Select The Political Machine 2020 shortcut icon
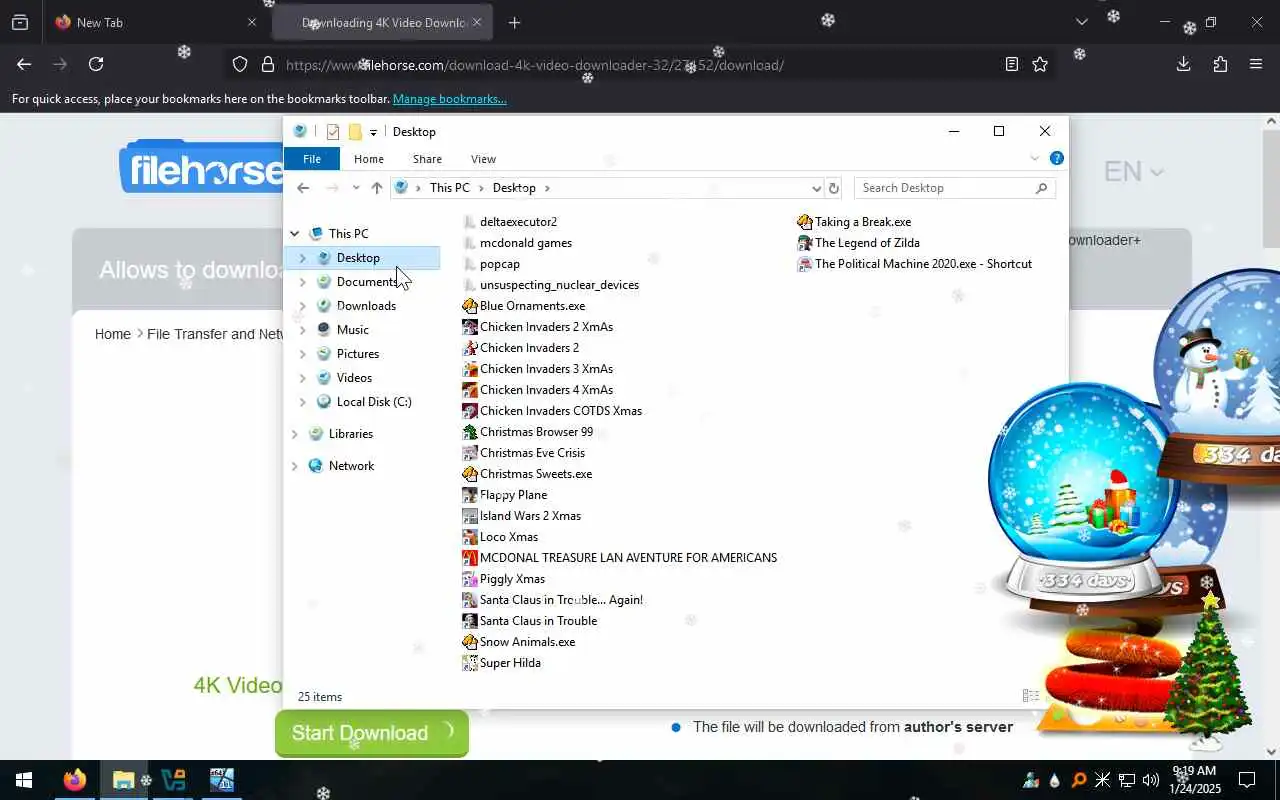This screenshot has height=800, width=1280. pyautogui.click(x=805, y=264)
